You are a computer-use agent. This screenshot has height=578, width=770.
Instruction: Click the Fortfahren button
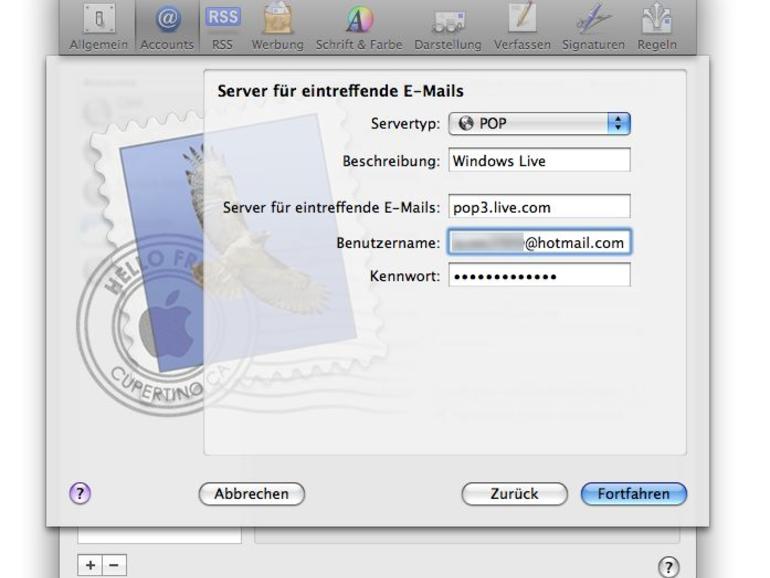tap(633, 494)
